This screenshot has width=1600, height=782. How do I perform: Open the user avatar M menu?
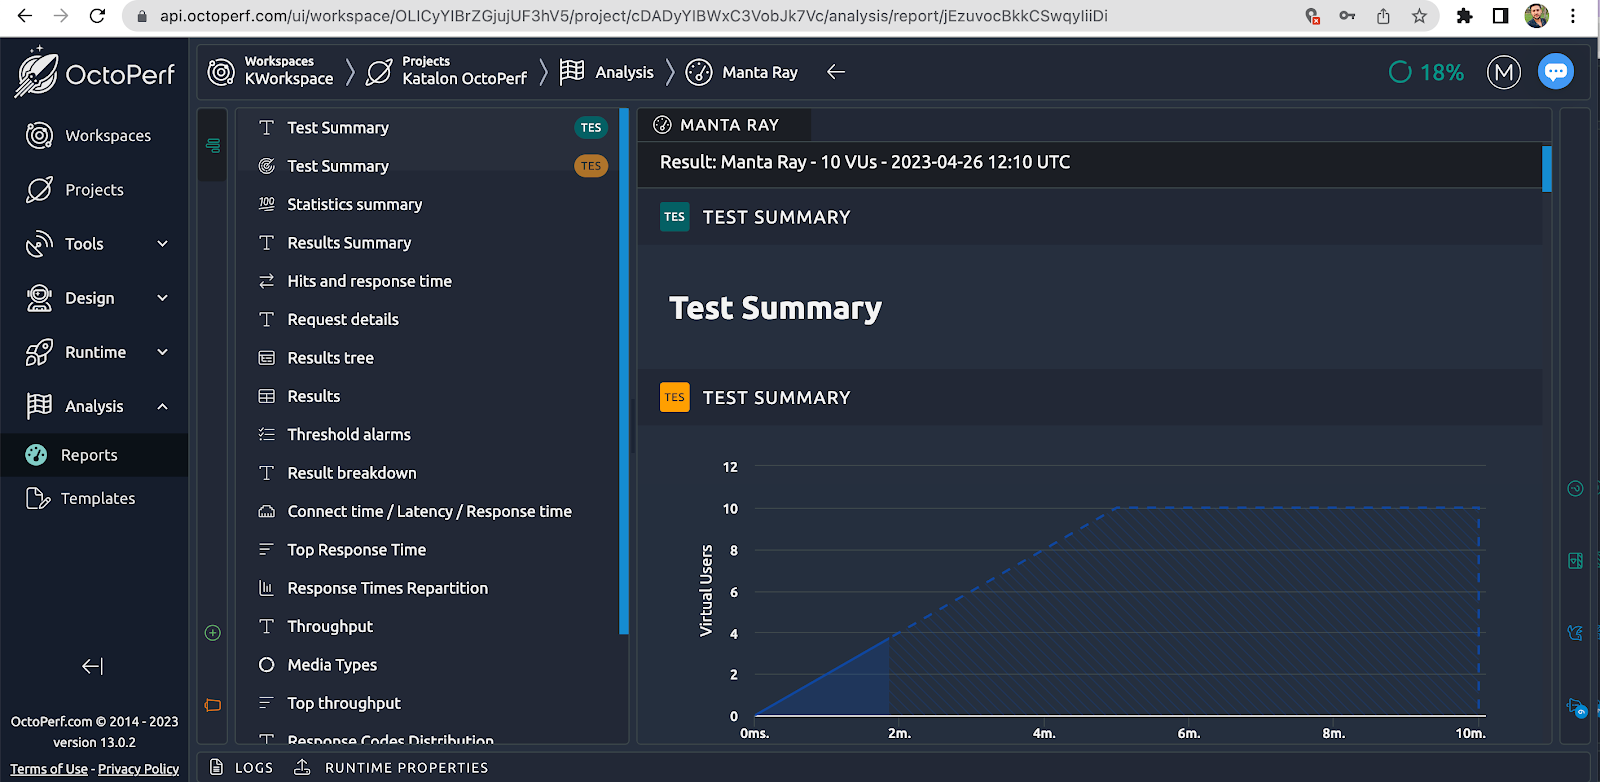[x=1503, y=72]
